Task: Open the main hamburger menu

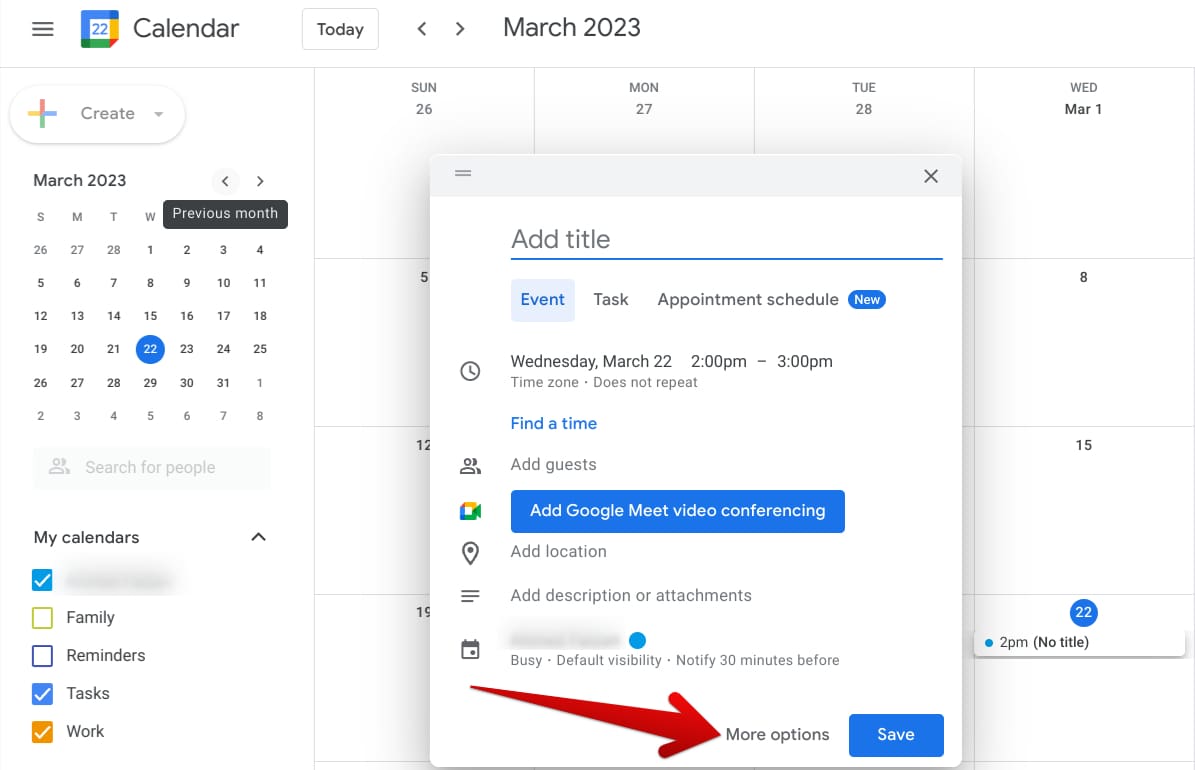Action: coord(43,29)
